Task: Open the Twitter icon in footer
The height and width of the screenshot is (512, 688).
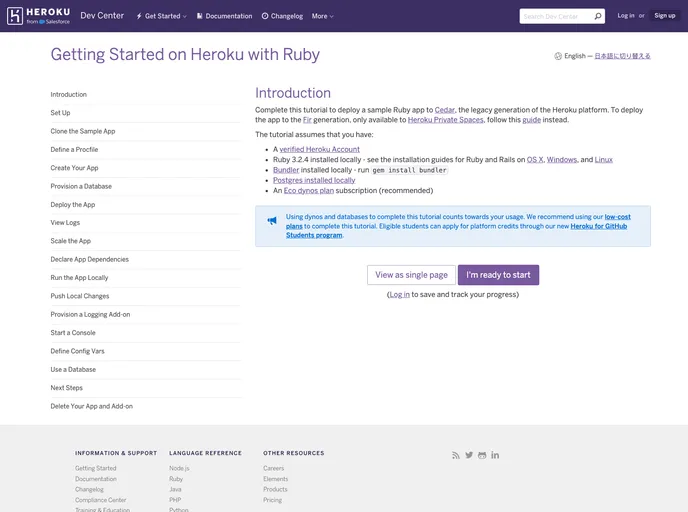Action: coord(469,455)
